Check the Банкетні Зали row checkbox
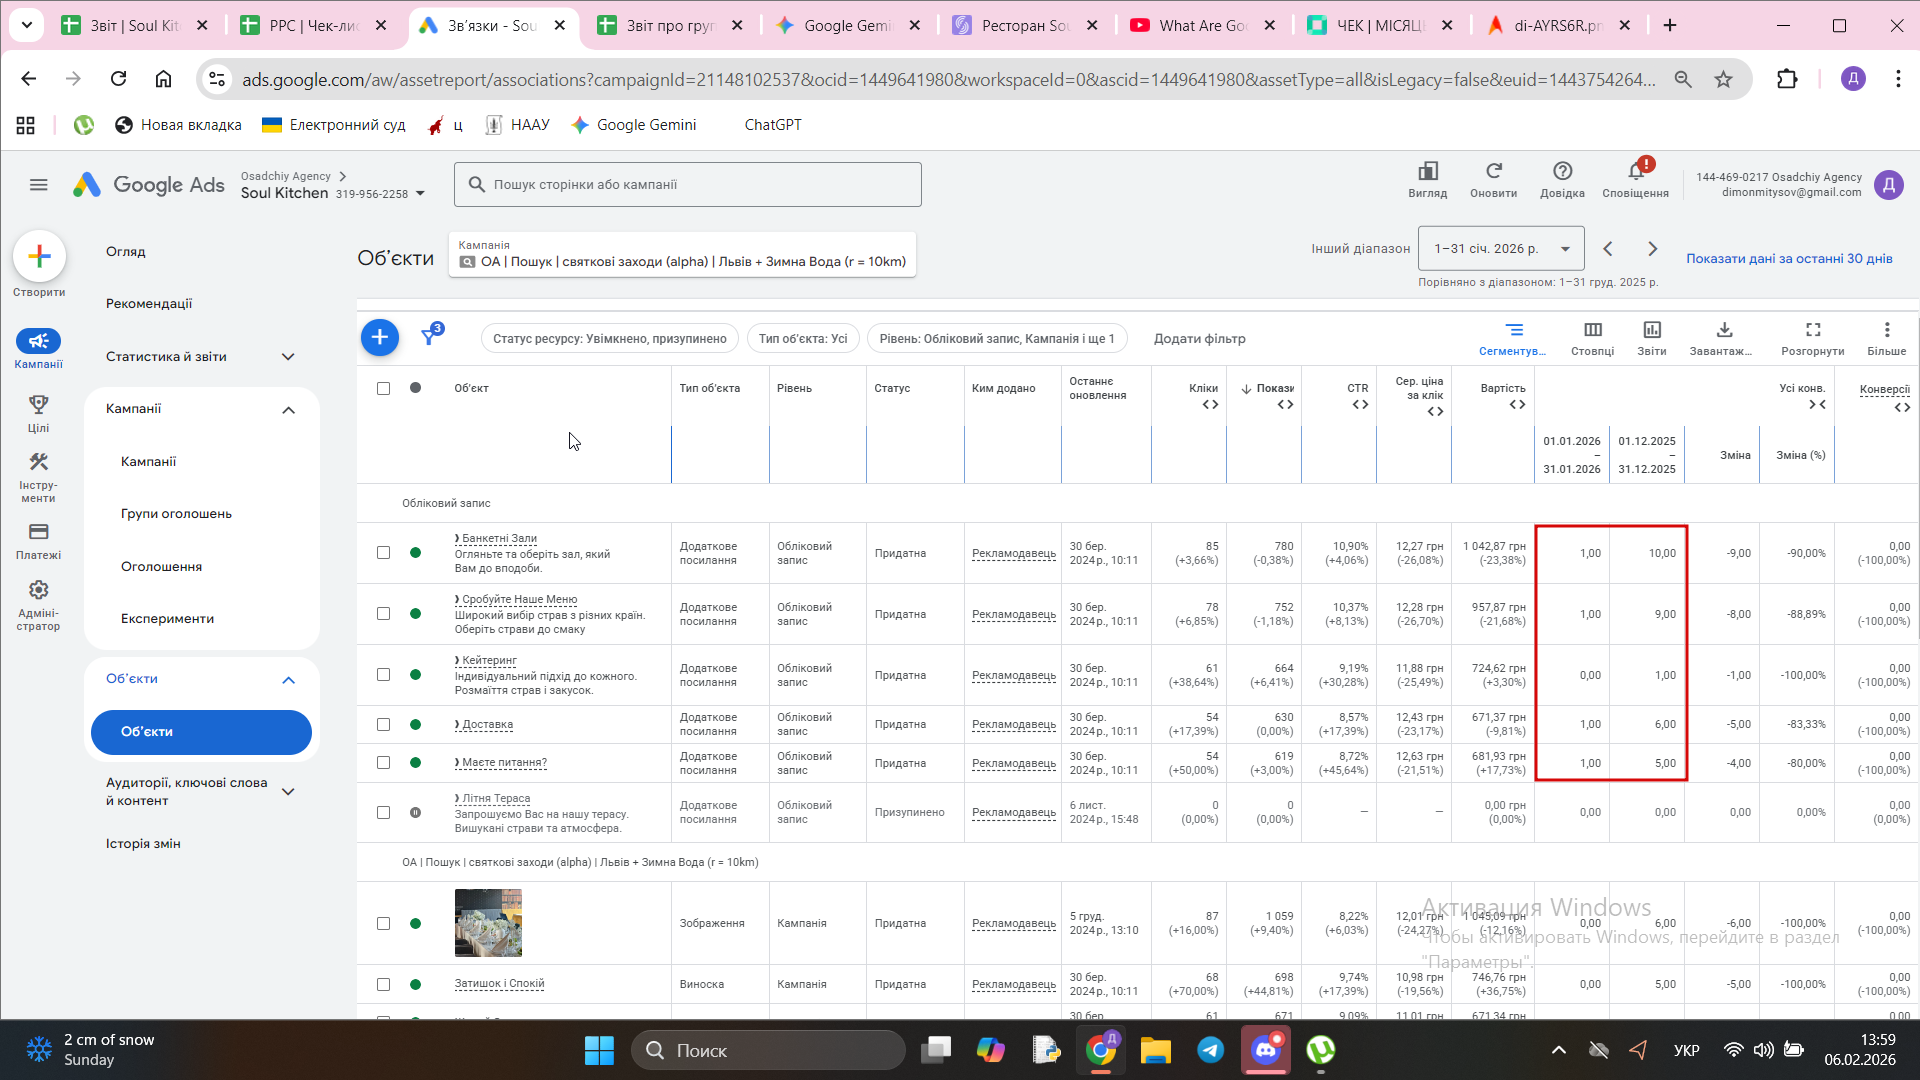 pyautogui.click(x=383, y=553)
